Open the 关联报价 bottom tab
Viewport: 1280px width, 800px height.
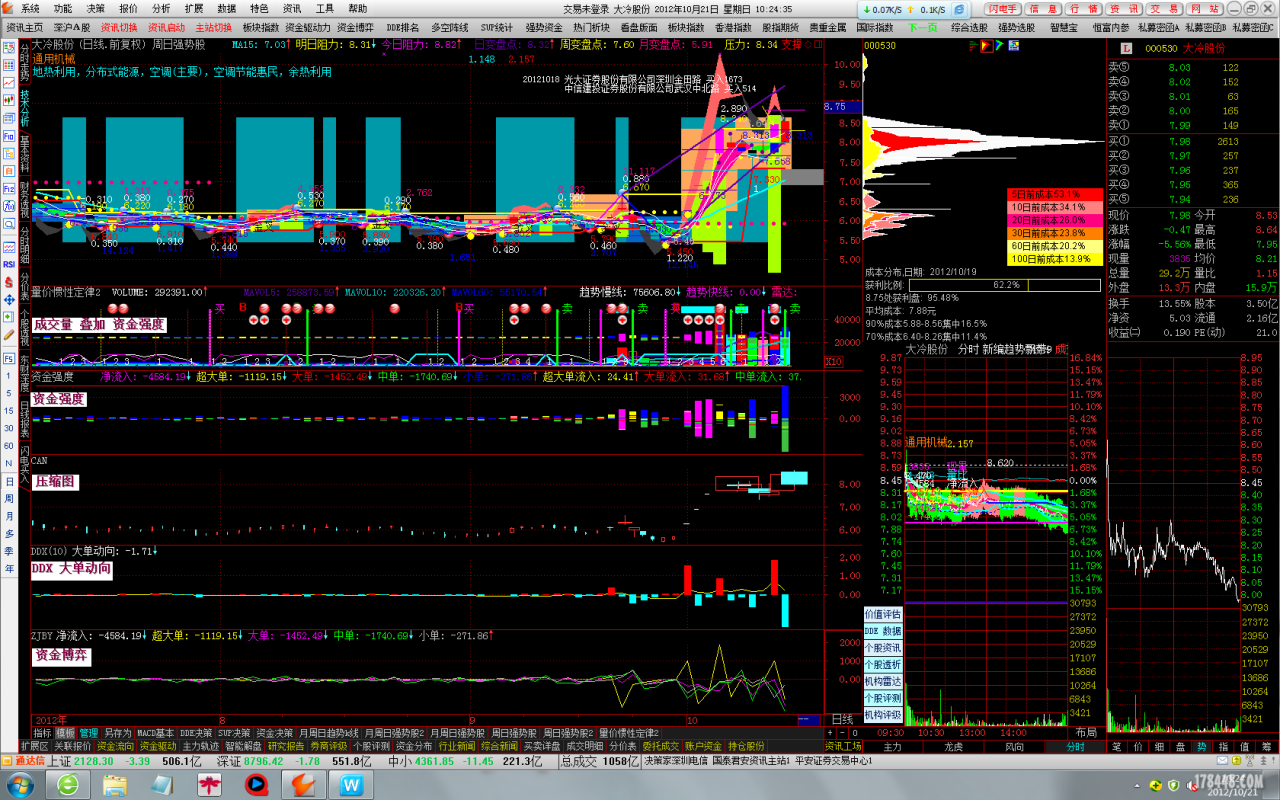click(72, 746)
